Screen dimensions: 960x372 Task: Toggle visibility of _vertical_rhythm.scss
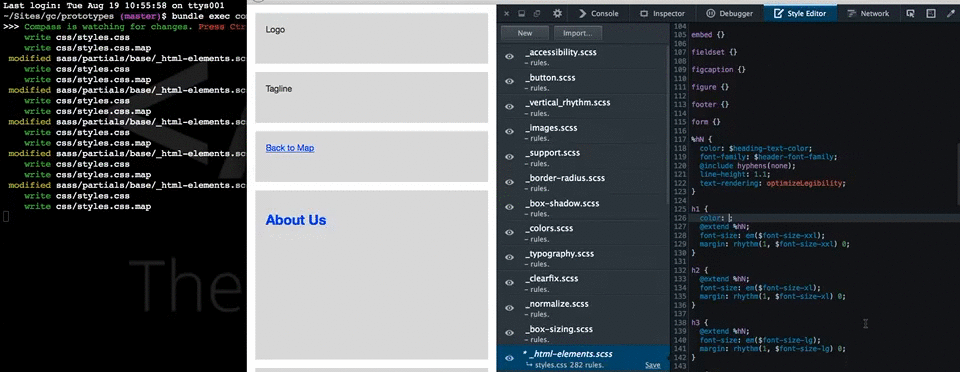pos(509,106)
